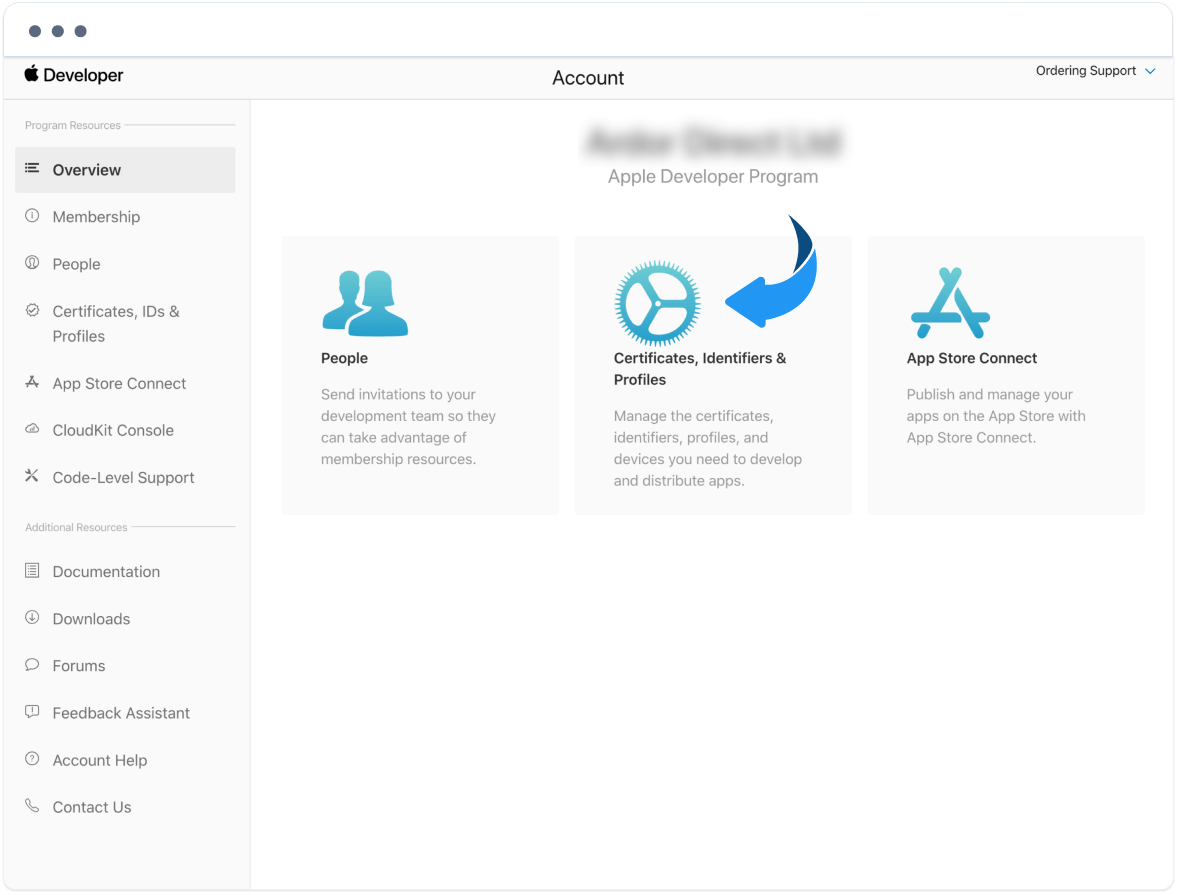
Task: Click the Documentation page icon
Action: pyautogui.click(x=32, y=571)
